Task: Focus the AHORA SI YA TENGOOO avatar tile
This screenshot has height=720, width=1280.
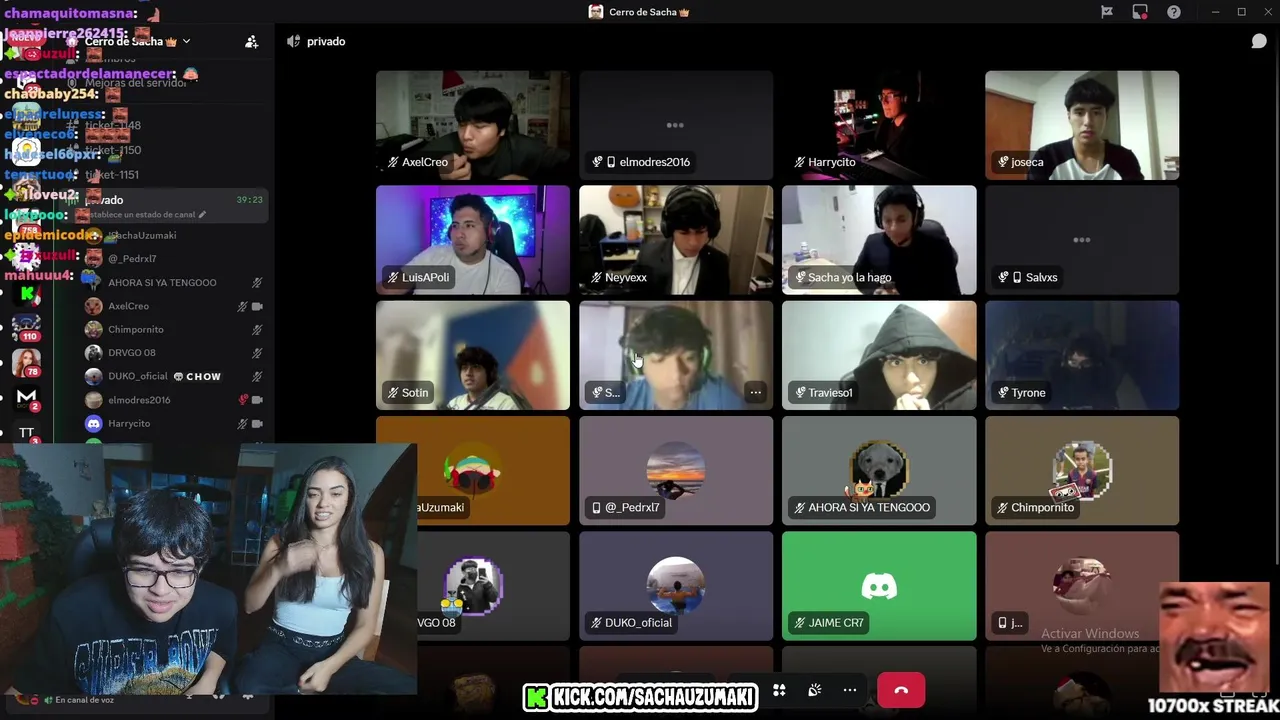Action: click(879, 470)
